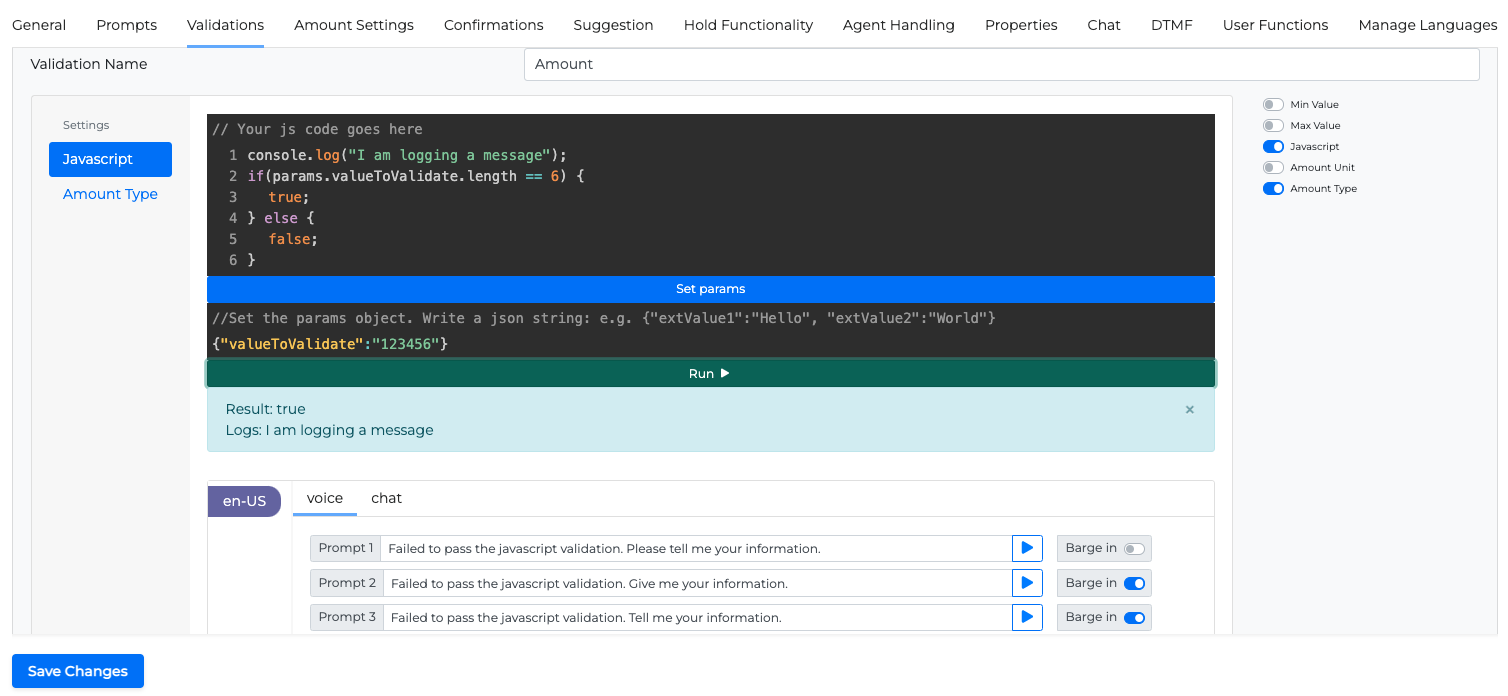
Task: Enable Barge in for Prompt 1
Action: pos(1134,549)
